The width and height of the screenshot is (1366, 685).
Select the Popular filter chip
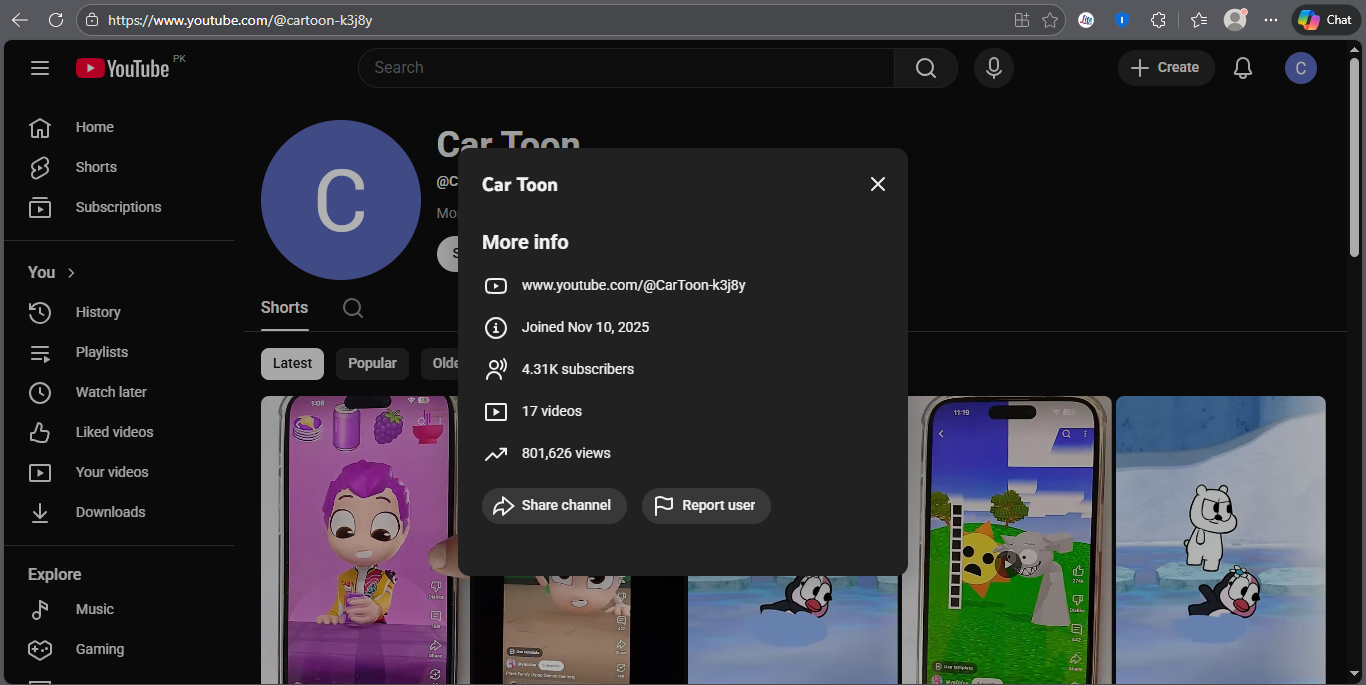pos(372,364)
